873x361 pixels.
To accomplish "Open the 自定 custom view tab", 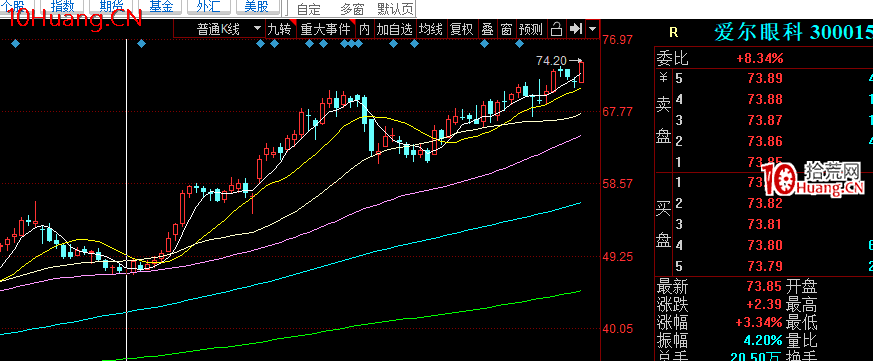I will [309, 8].
